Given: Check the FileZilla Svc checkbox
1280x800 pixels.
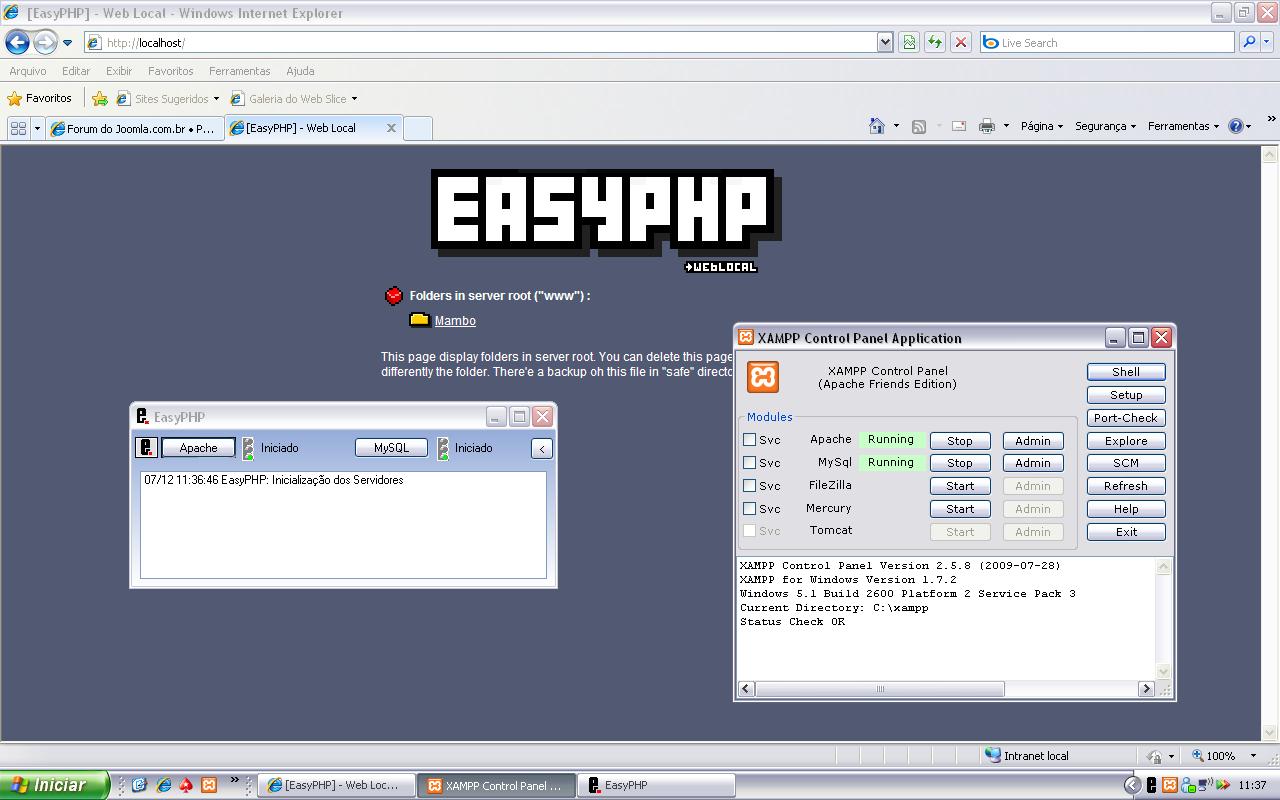Looking at the screenshot, I should coord(749,485).
